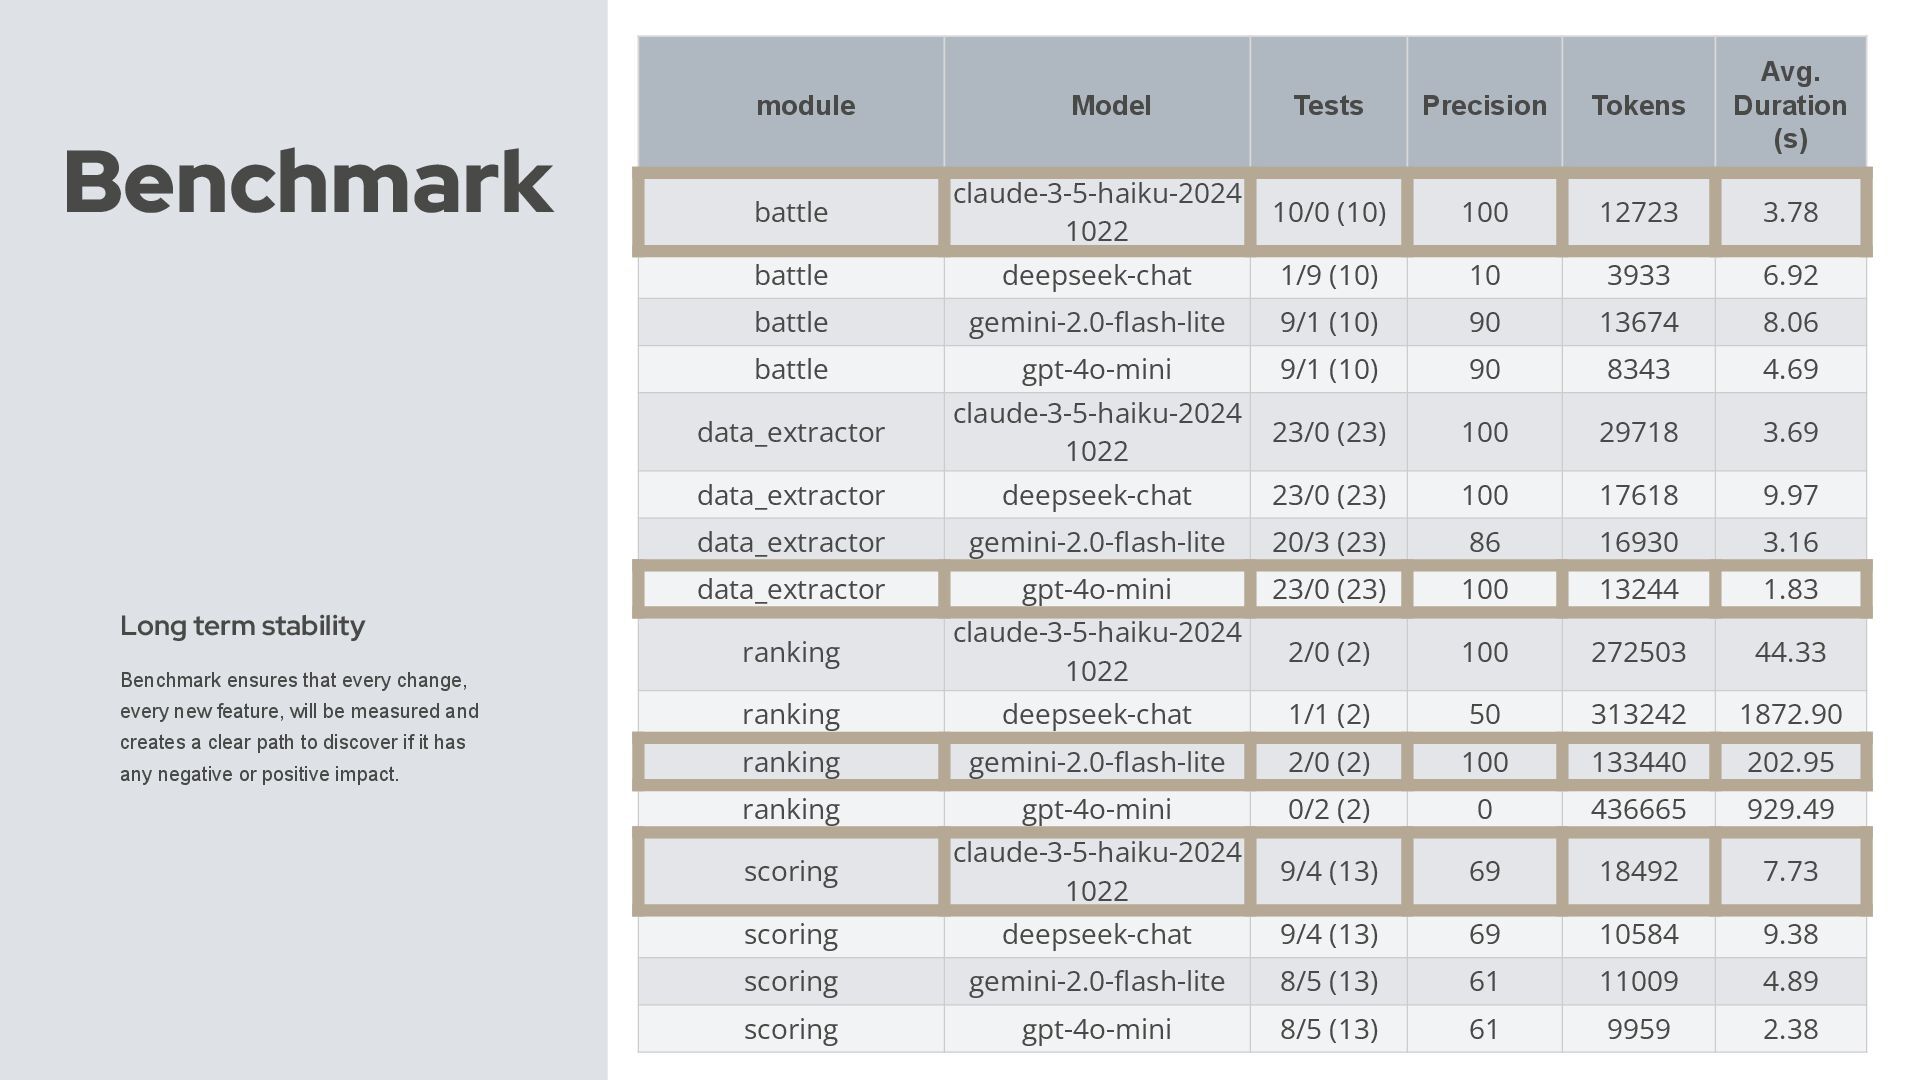Click the duration value "7.73"
1920x1080 pixels.
pyautogui.click(x=1790, y=871)
